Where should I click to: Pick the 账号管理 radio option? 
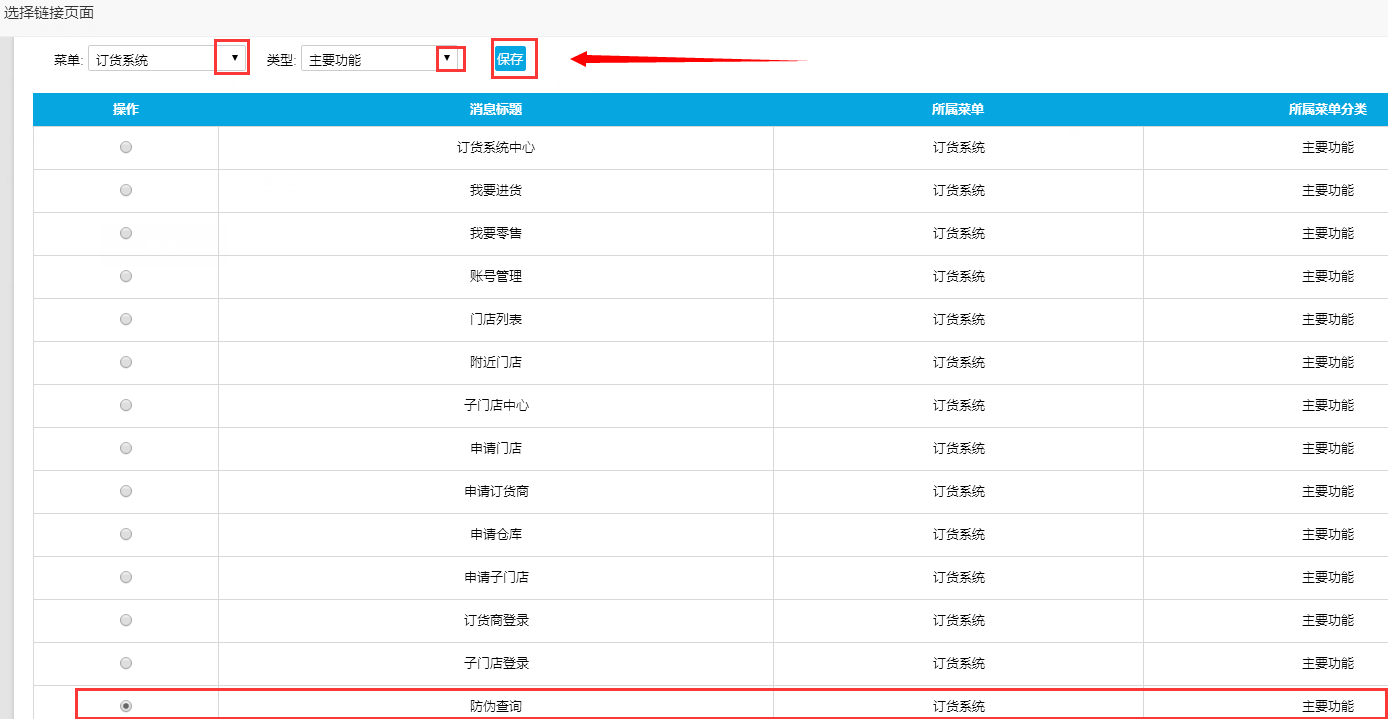126,276
